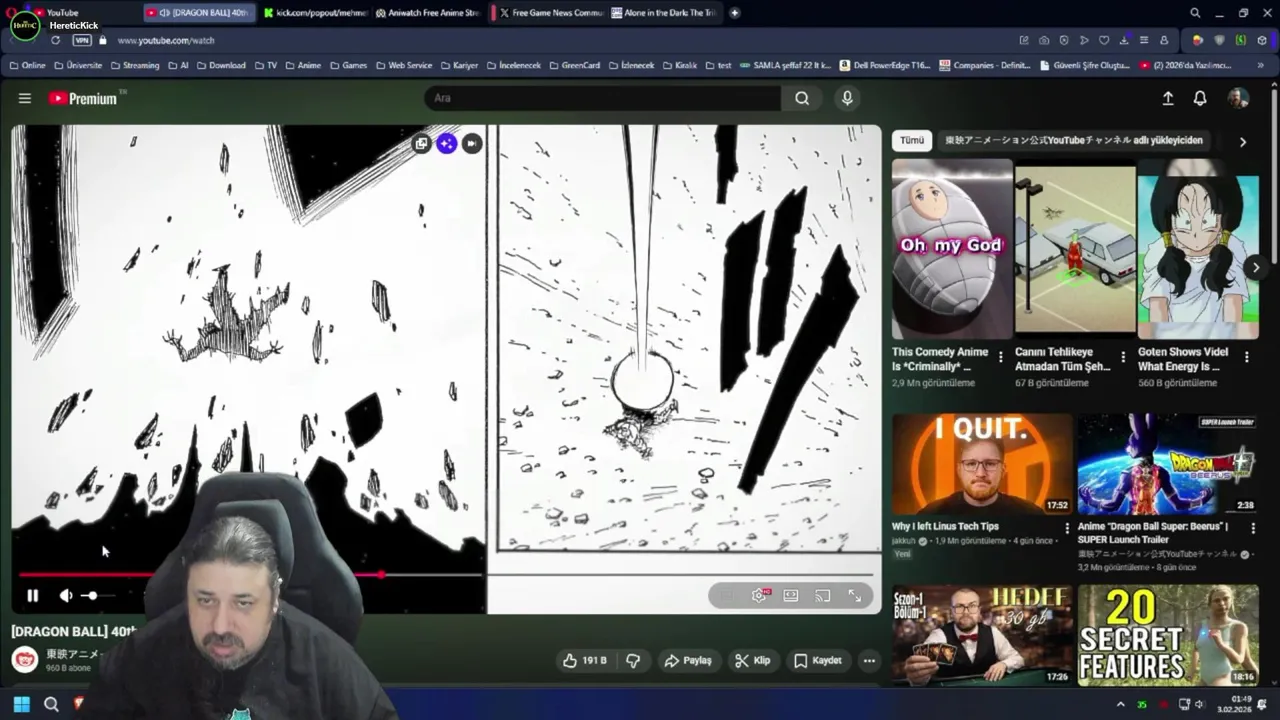Open the video upload icon
Viewport: 1280px width, 720px height.
[x=1168, y=98]
